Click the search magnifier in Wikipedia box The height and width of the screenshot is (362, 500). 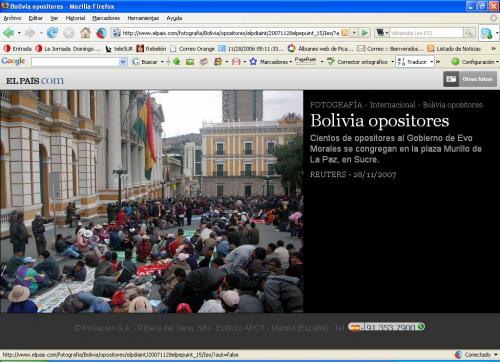tap(469, 33)
